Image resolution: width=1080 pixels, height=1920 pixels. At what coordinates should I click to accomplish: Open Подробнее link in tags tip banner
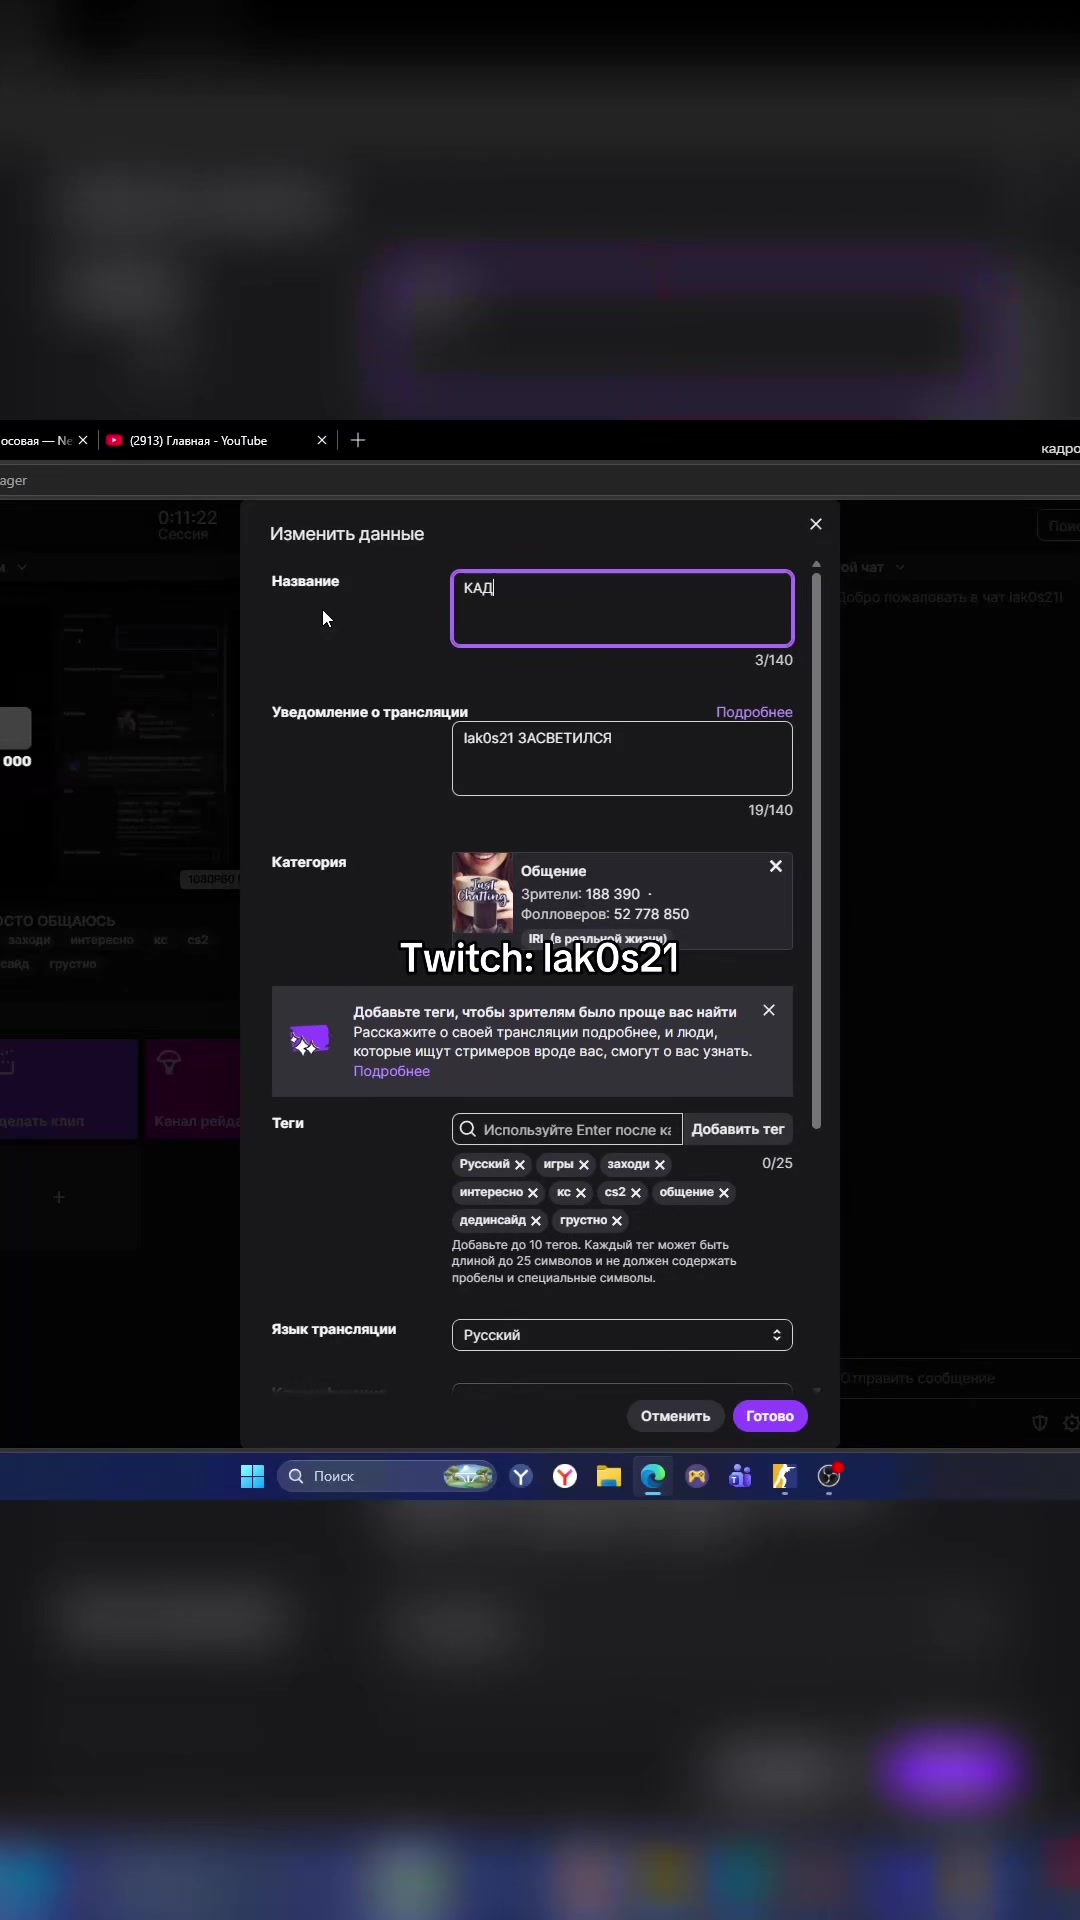coord(391,1071)
